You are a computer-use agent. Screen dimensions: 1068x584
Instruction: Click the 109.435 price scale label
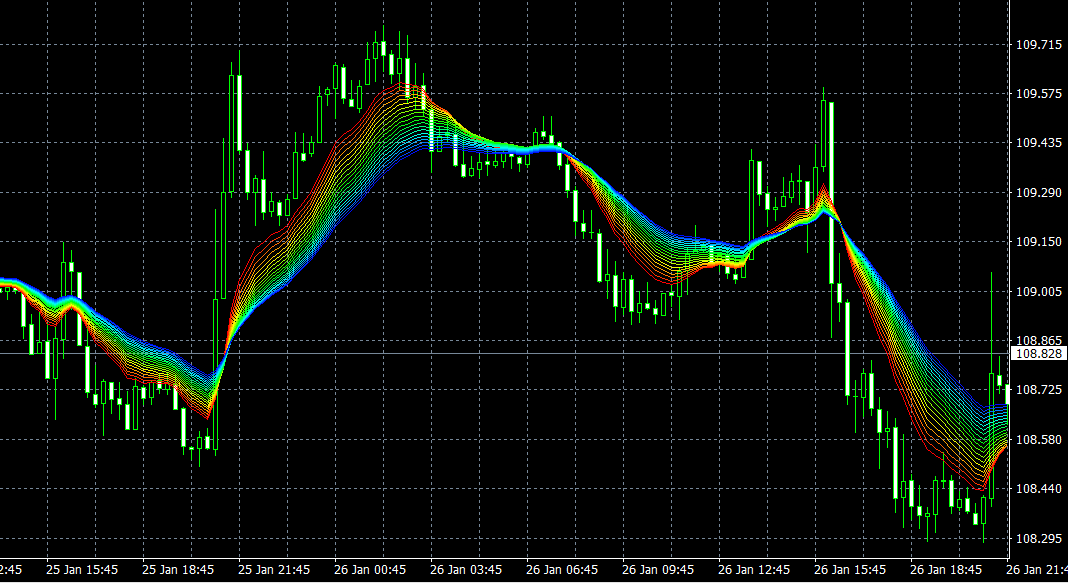(x=1038, y=143)
